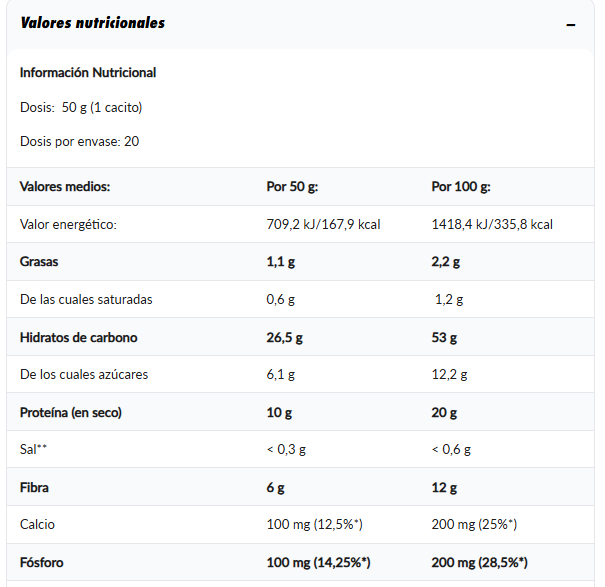Click the Calcio 100 mg (12,5%*) value

pos(314,524)
